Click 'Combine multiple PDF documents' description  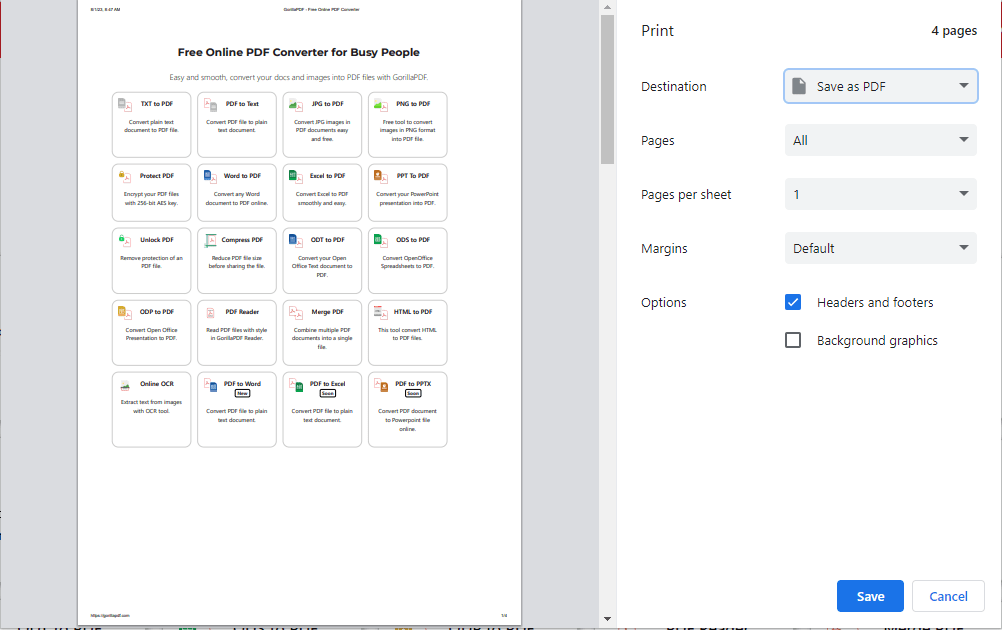[x=322, y=339]
